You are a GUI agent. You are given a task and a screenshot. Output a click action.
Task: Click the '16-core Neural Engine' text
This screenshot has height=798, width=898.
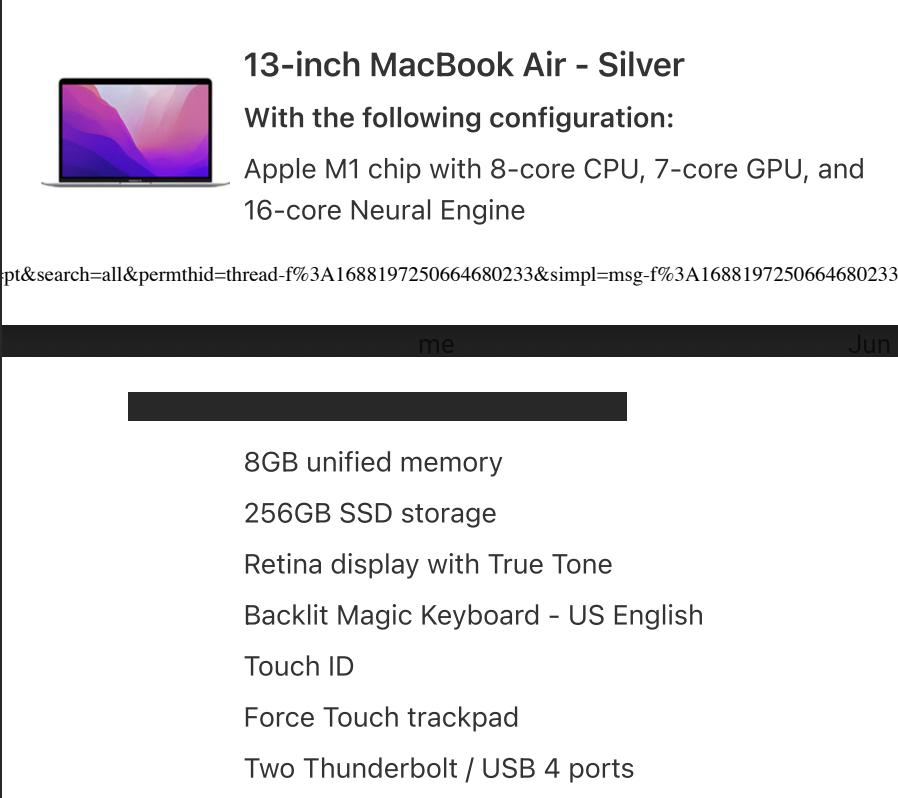click(x=384, y=210)
